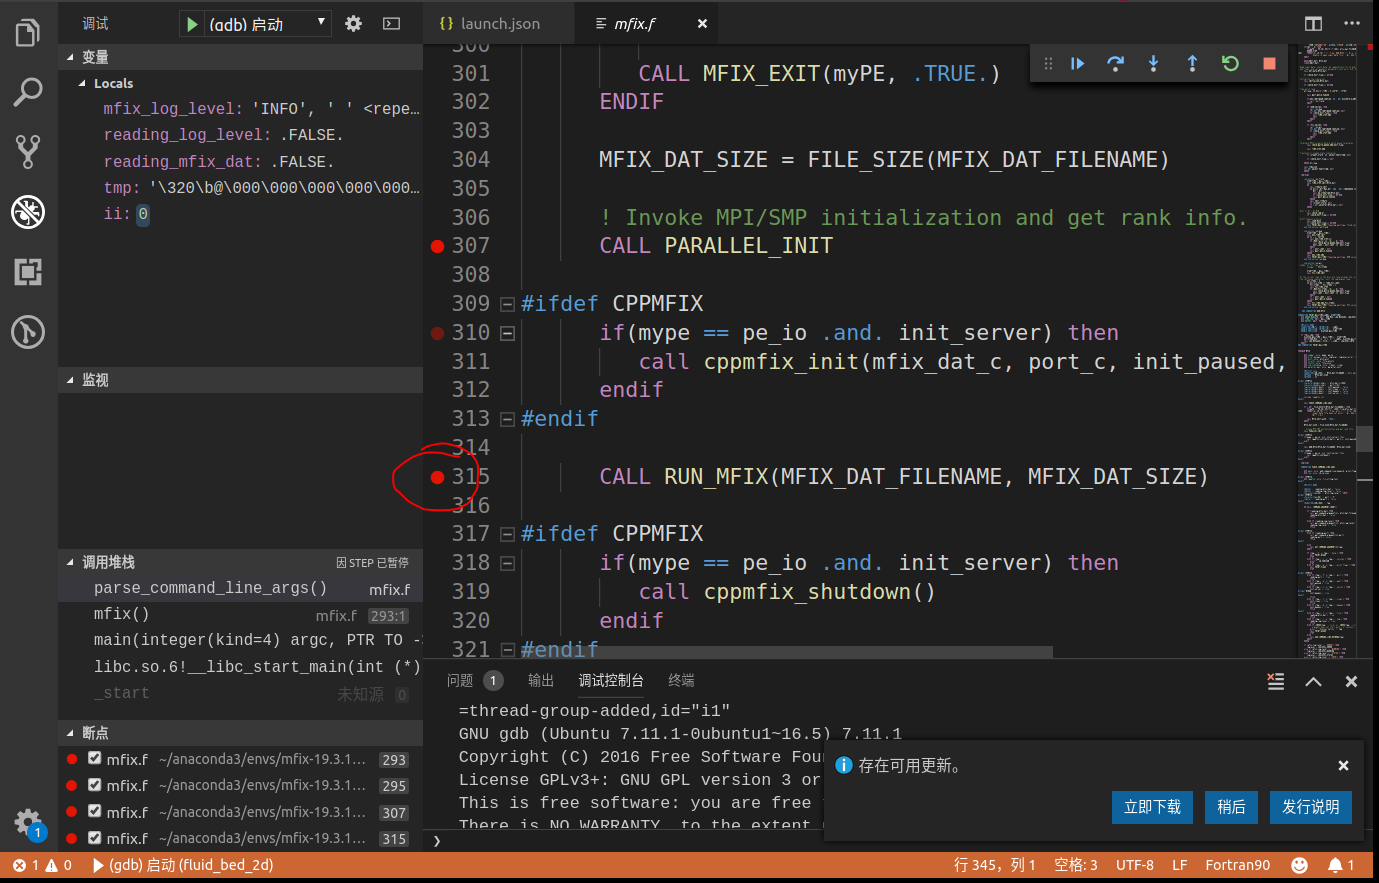Start debugging with green play button
The image size is (1379, 883).
pos(192,24)
